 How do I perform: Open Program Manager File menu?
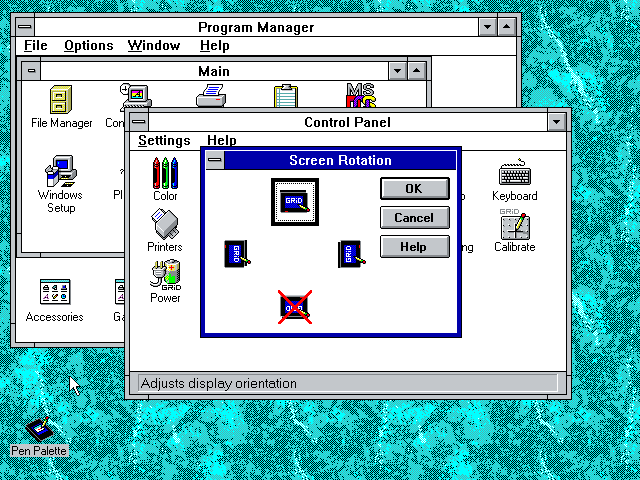[x=36, y=45]
